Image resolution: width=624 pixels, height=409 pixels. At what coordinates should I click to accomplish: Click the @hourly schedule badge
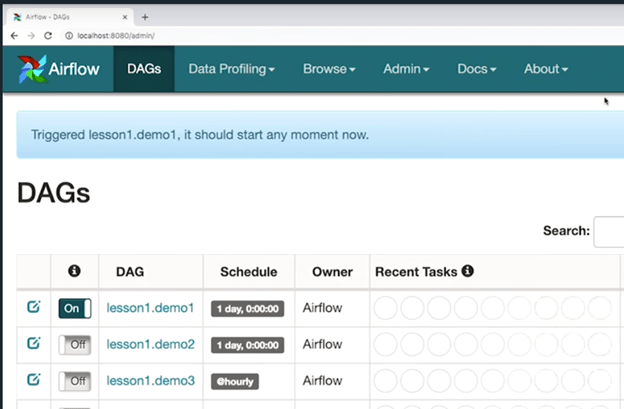click(x=236, y=381)
